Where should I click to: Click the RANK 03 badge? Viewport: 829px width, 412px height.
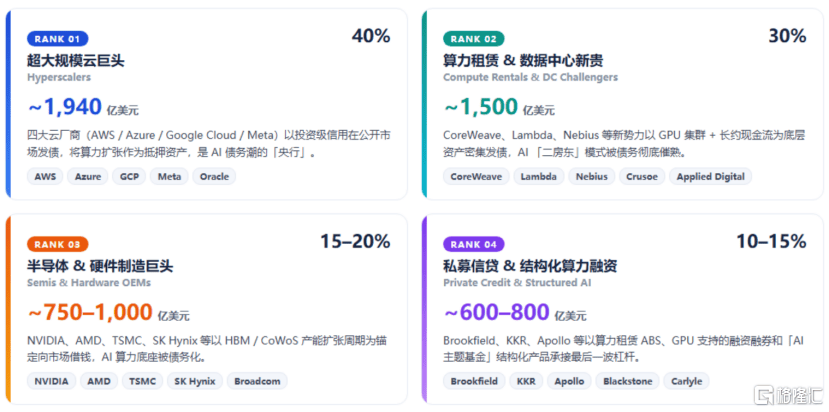pyautogui.click(x=58, y=244)
